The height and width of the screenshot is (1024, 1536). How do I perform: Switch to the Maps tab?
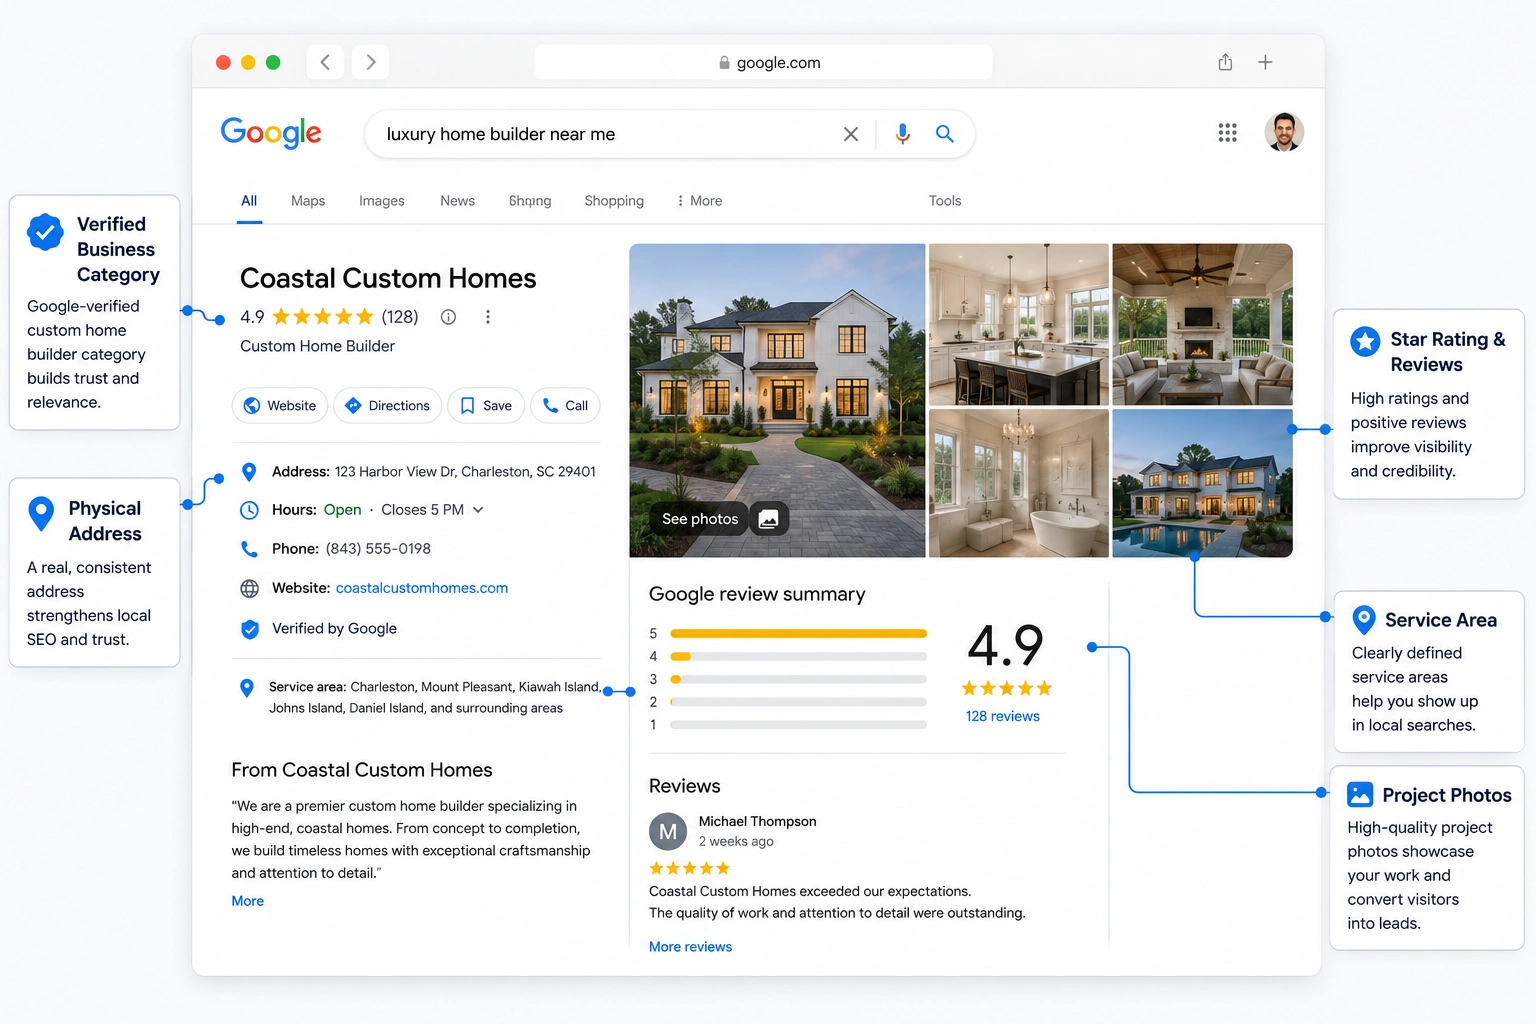pyautogui.click(x=308, y=201)
